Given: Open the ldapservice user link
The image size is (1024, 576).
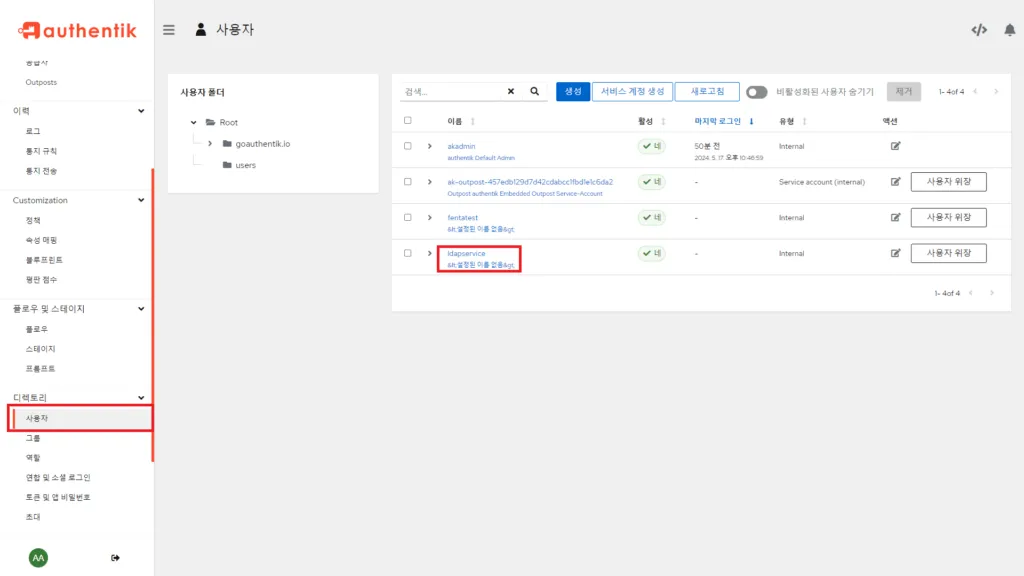Looking at the screenshot, I should (x=466, y=253).
